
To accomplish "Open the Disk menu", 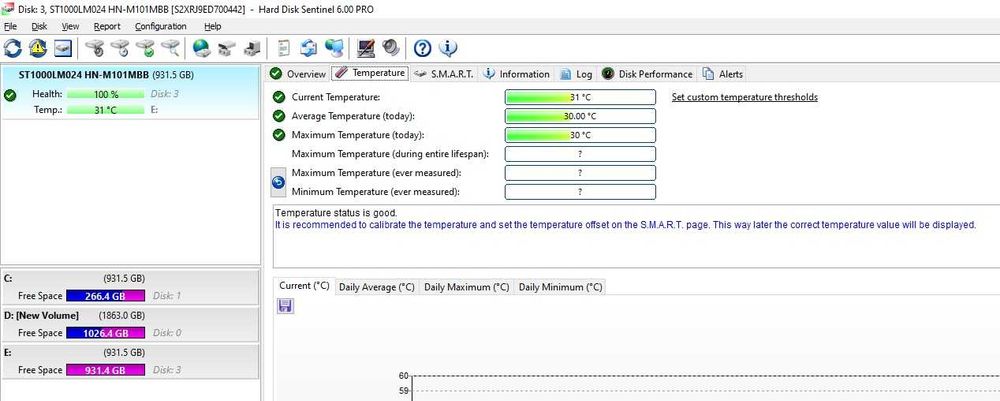I will pyautogui.click(x=40, y=26).
